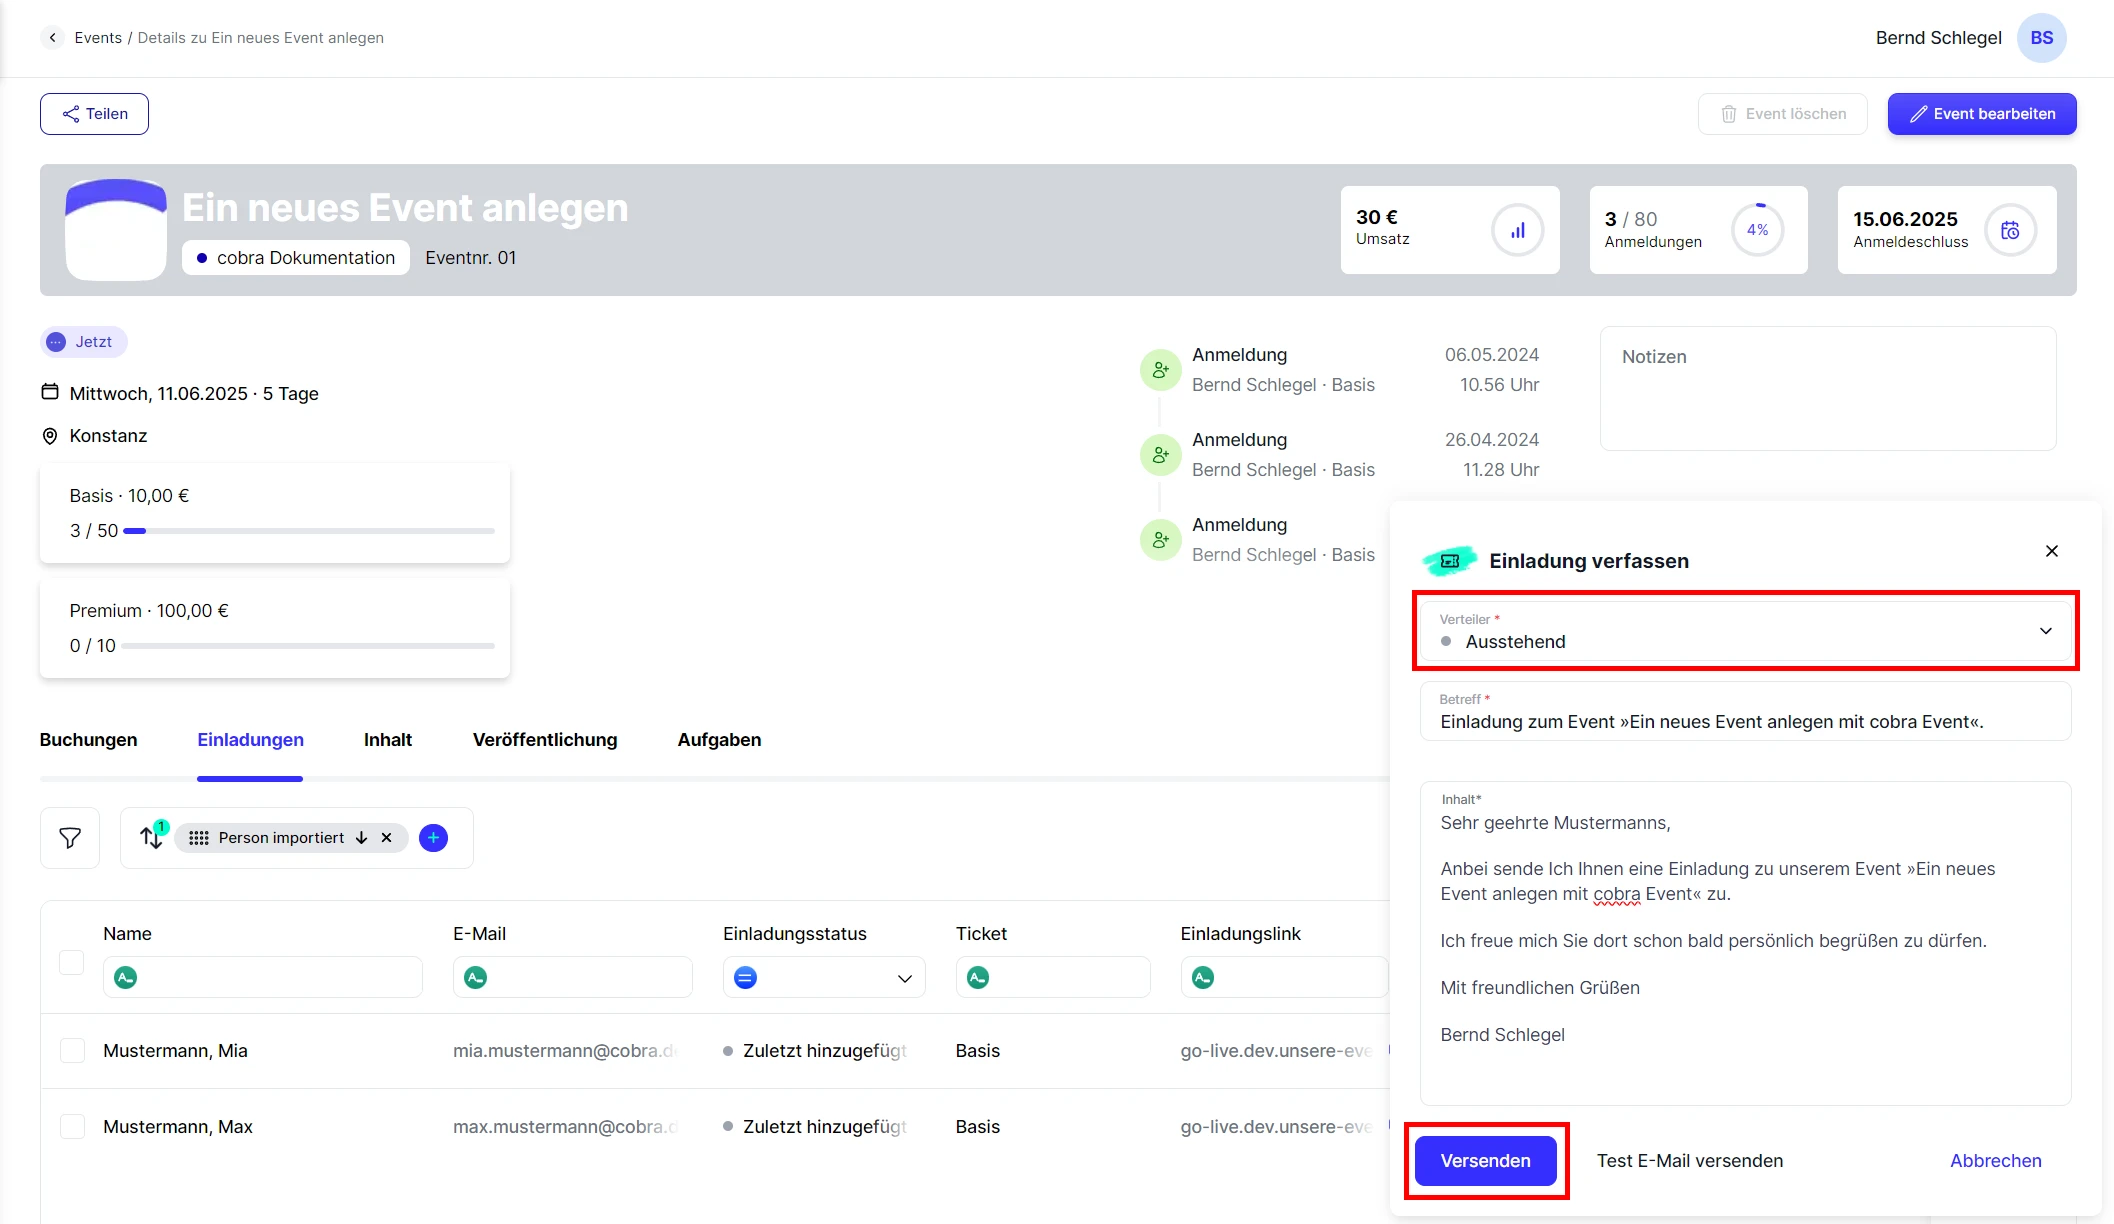The width and height of the screenshot is (2114, 1224).
Task: Click the Anmeldeschluss calendar icon
Action: 2010,231
